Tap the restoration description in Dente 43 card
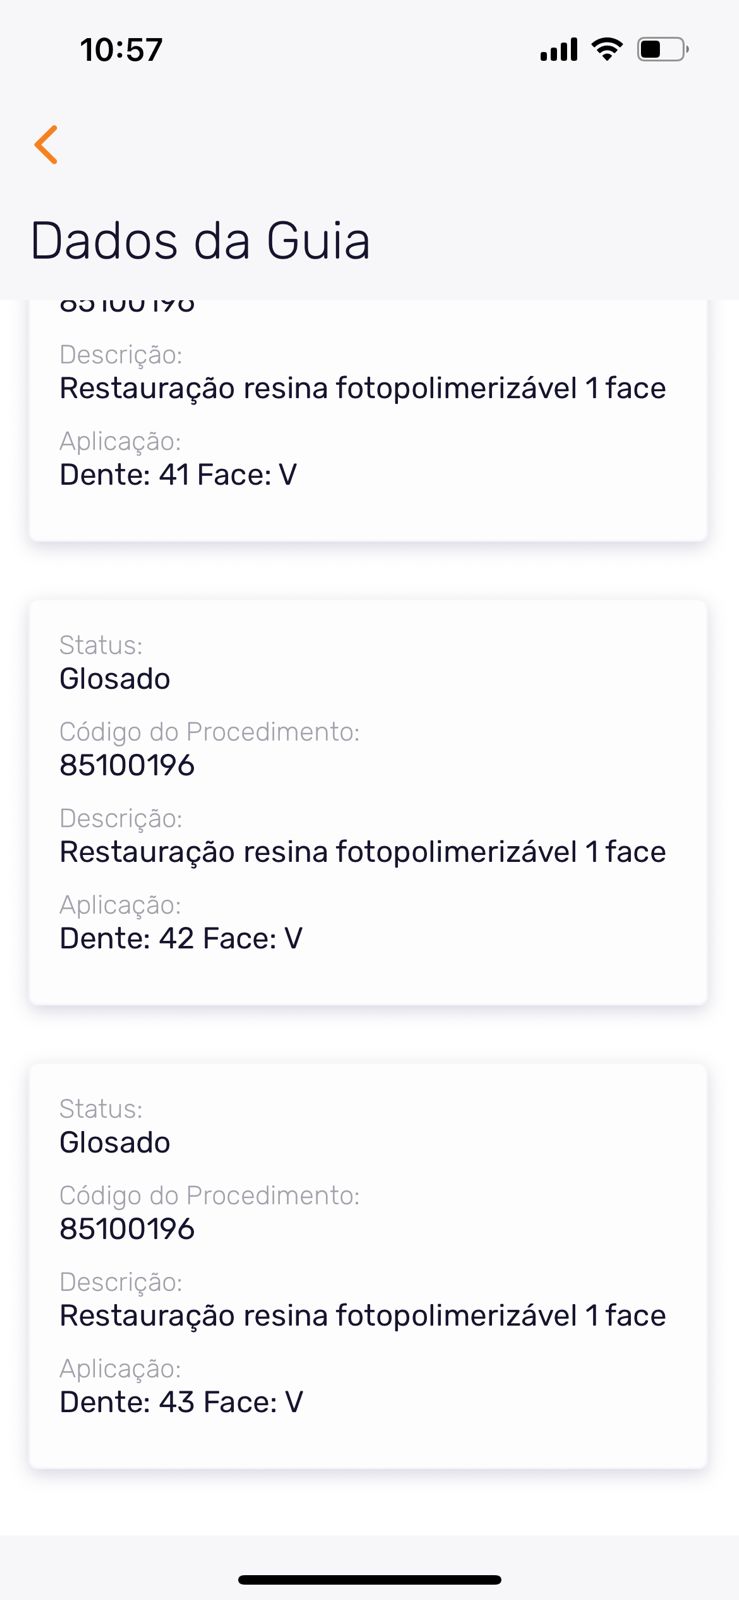This screenshot has height=1600, width=739. (x=362, y=1316)
